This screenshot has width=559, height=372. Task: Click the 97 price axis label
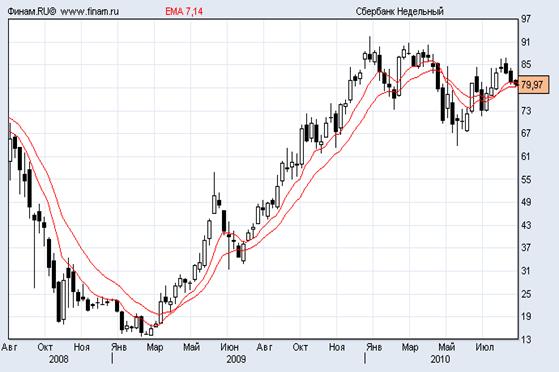click(x=525, y=19)
